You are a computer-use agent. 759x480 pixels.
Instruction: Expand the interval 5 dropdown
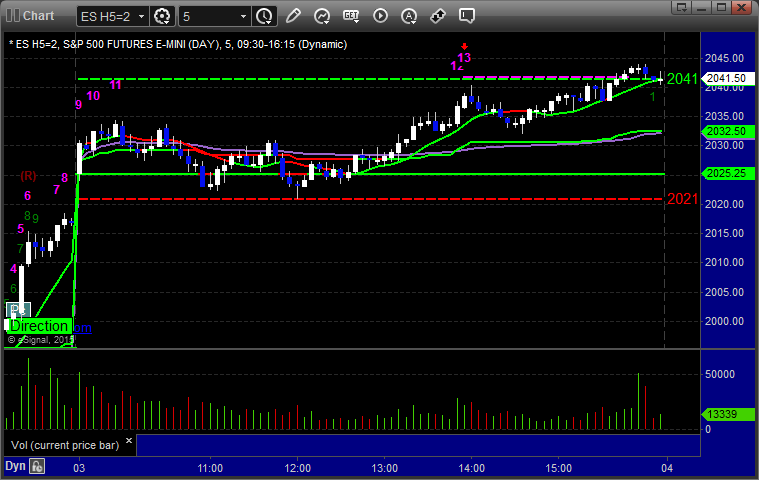pyautogui.click(x=244, y=17)
